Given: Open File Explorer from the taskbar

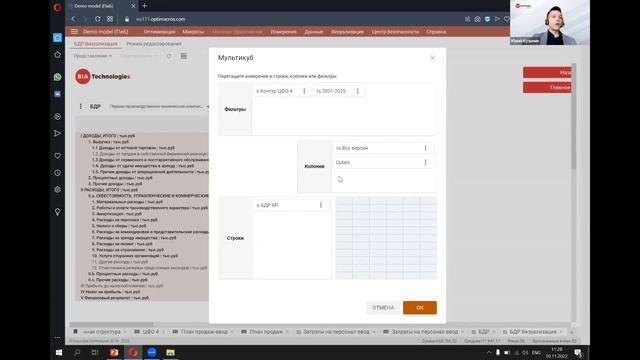Looking at the screenshot, I should tap(170, 353).
